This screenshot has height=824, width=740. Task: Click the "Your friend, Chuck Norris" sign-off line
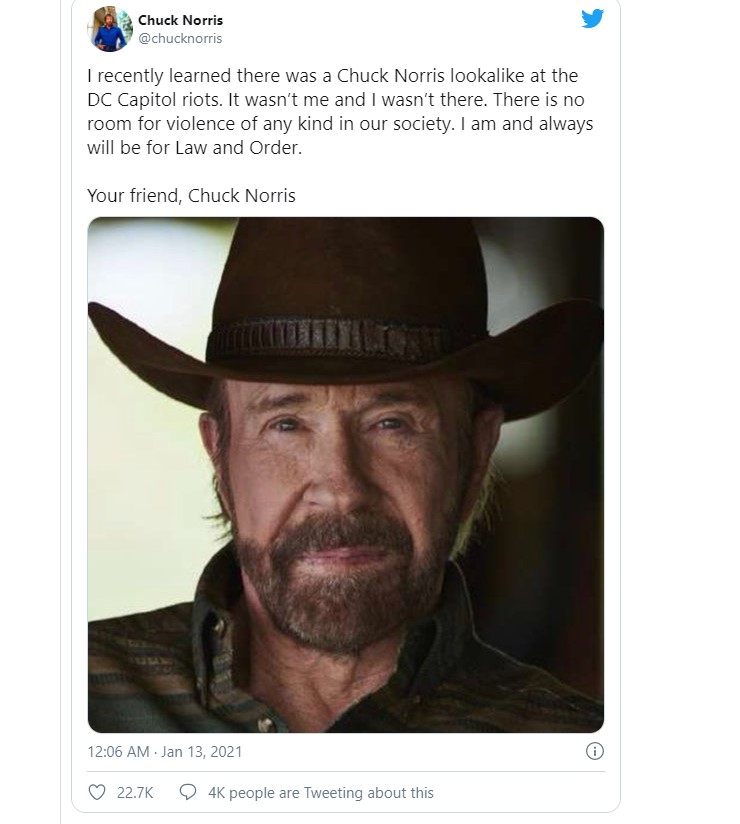coord(191,196)
